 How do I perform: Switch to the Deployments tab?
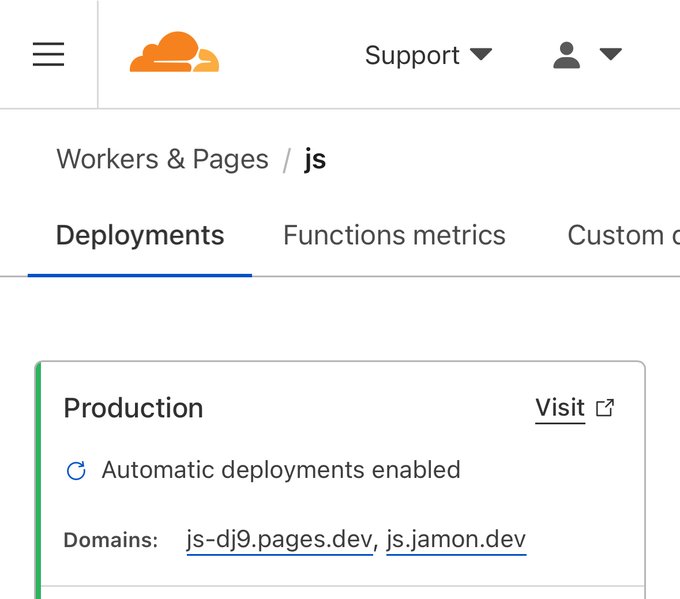pos(140,235)
